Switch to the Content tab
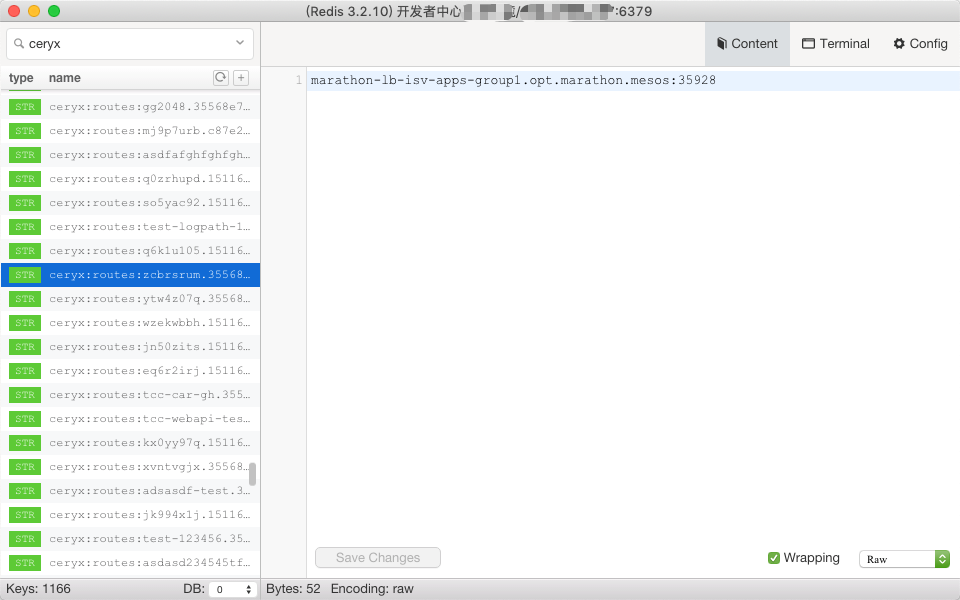Image resolution: width=960 pixels, height=600 pixels. [x=747, y=44]
